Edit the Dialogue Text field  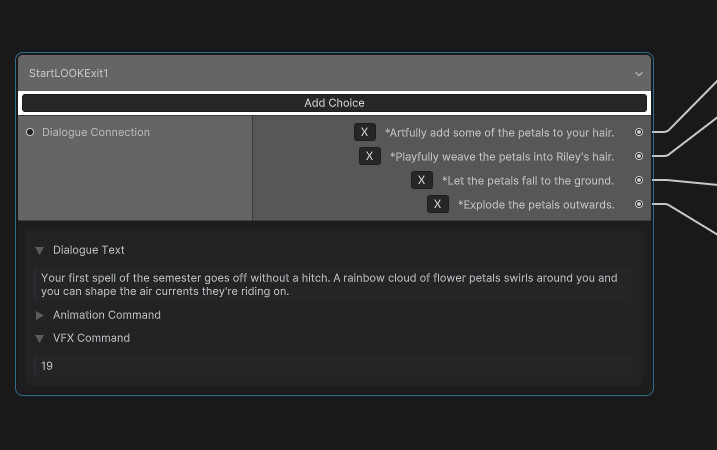[x=332, y=284]
